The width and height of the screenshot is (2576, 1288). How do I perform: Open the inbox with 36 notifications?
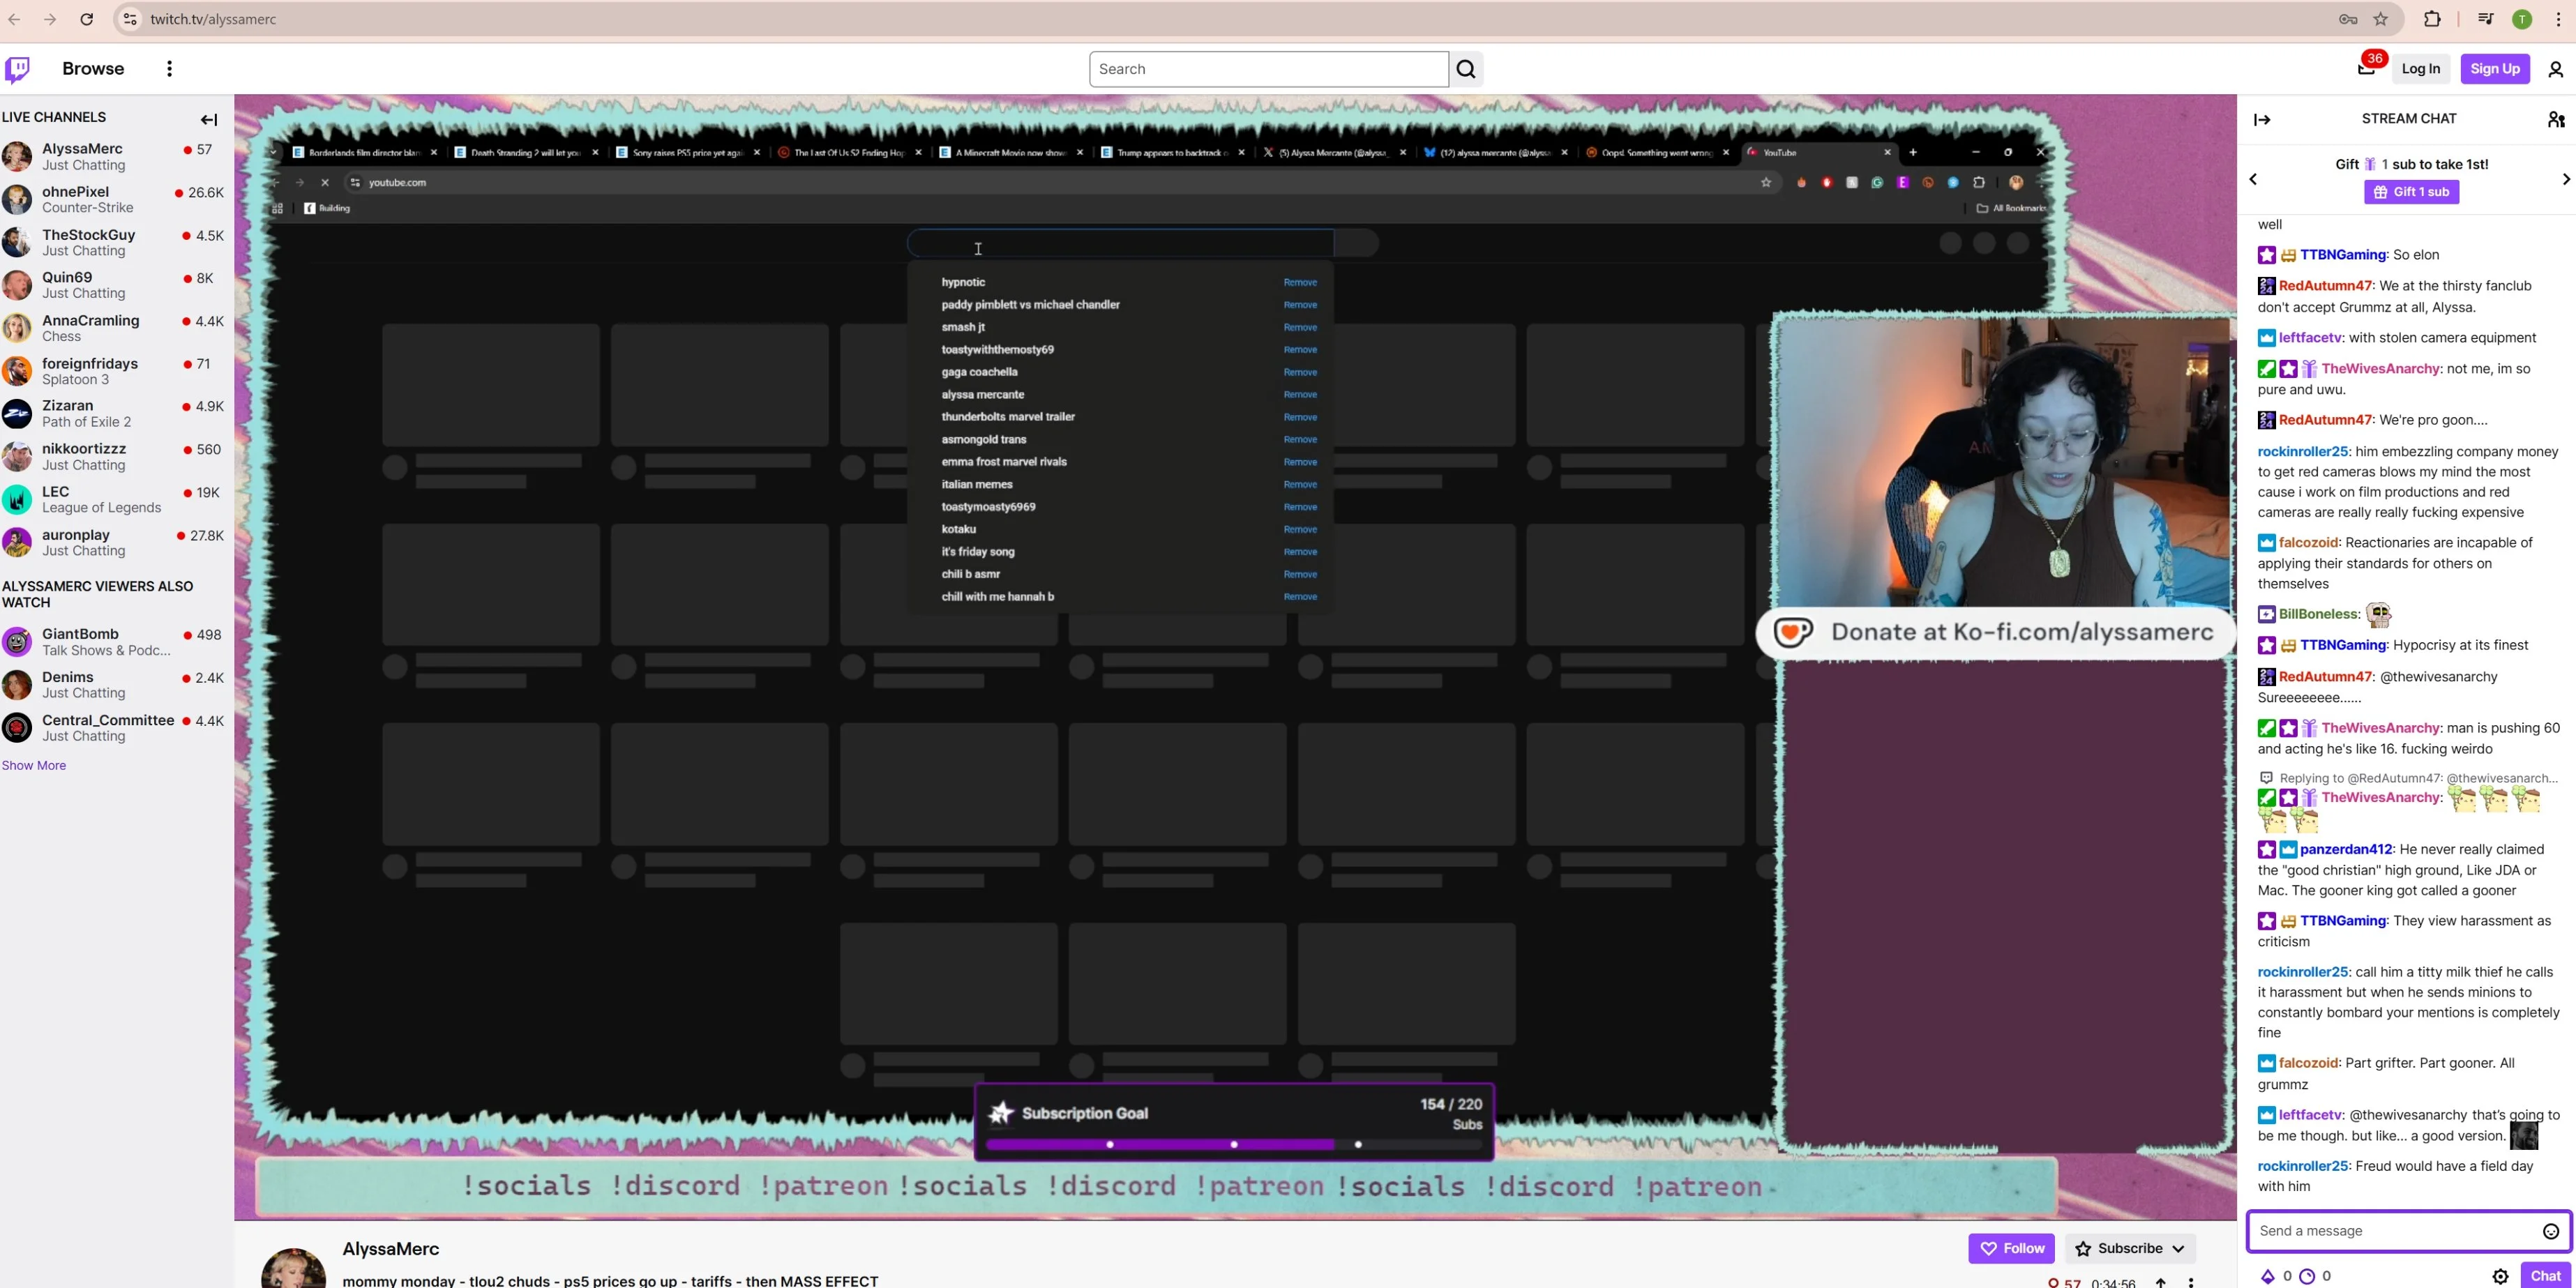click(x=2366, y=69)
